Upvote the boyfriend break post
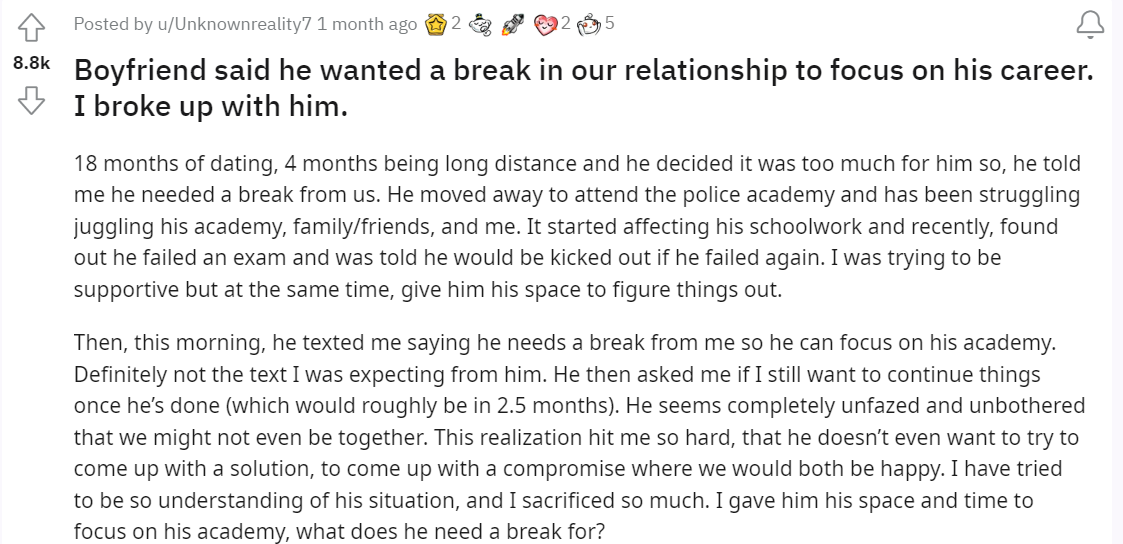The image size is (1123, 544). point(32,28)
